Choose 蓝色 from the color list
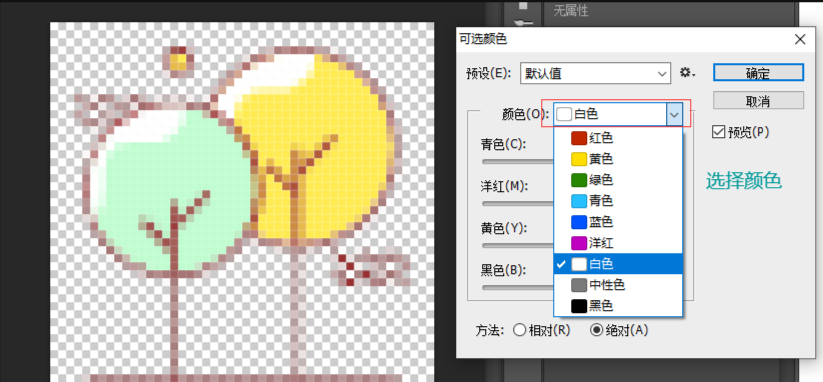Image resolution: width=823 pixels, height=382 pixels. pyautogui.click(x=618, y=221)
